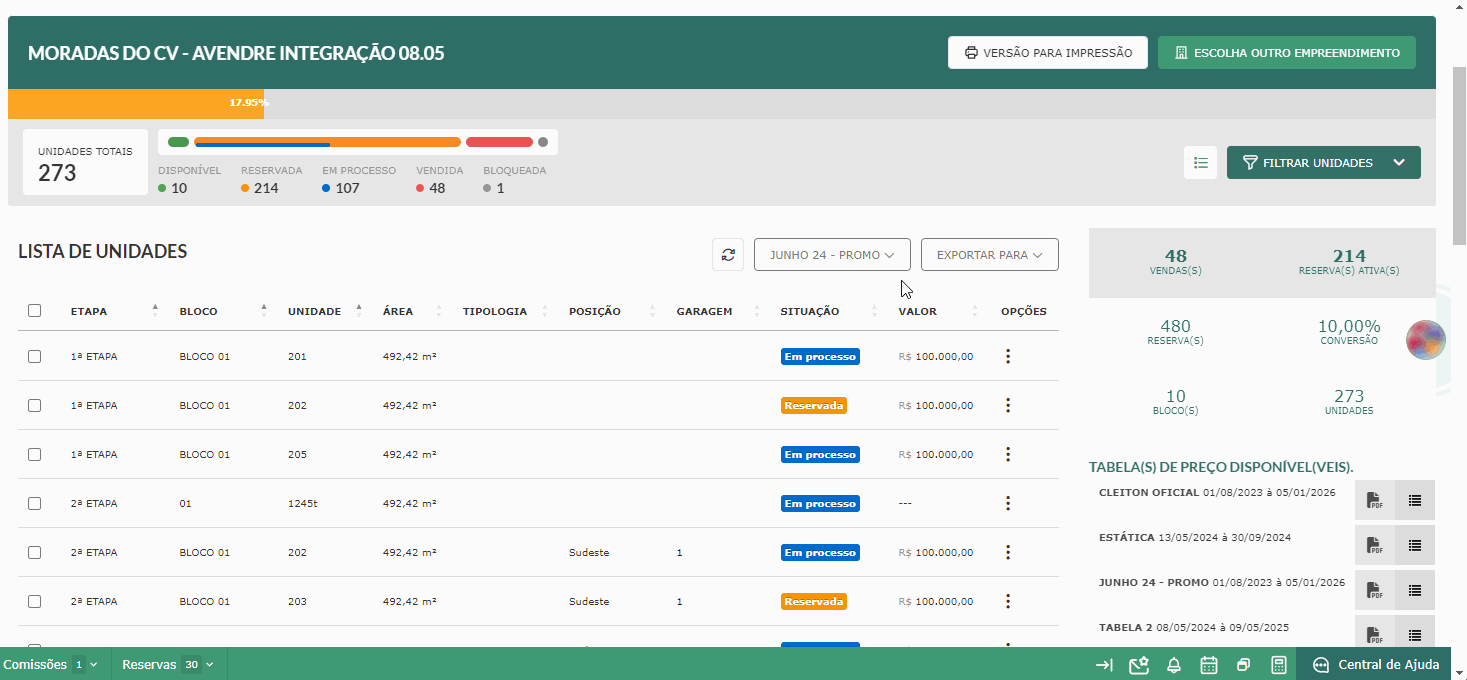
Task: Click the colorful assistant orb icon
Action: click(1426, 340)
